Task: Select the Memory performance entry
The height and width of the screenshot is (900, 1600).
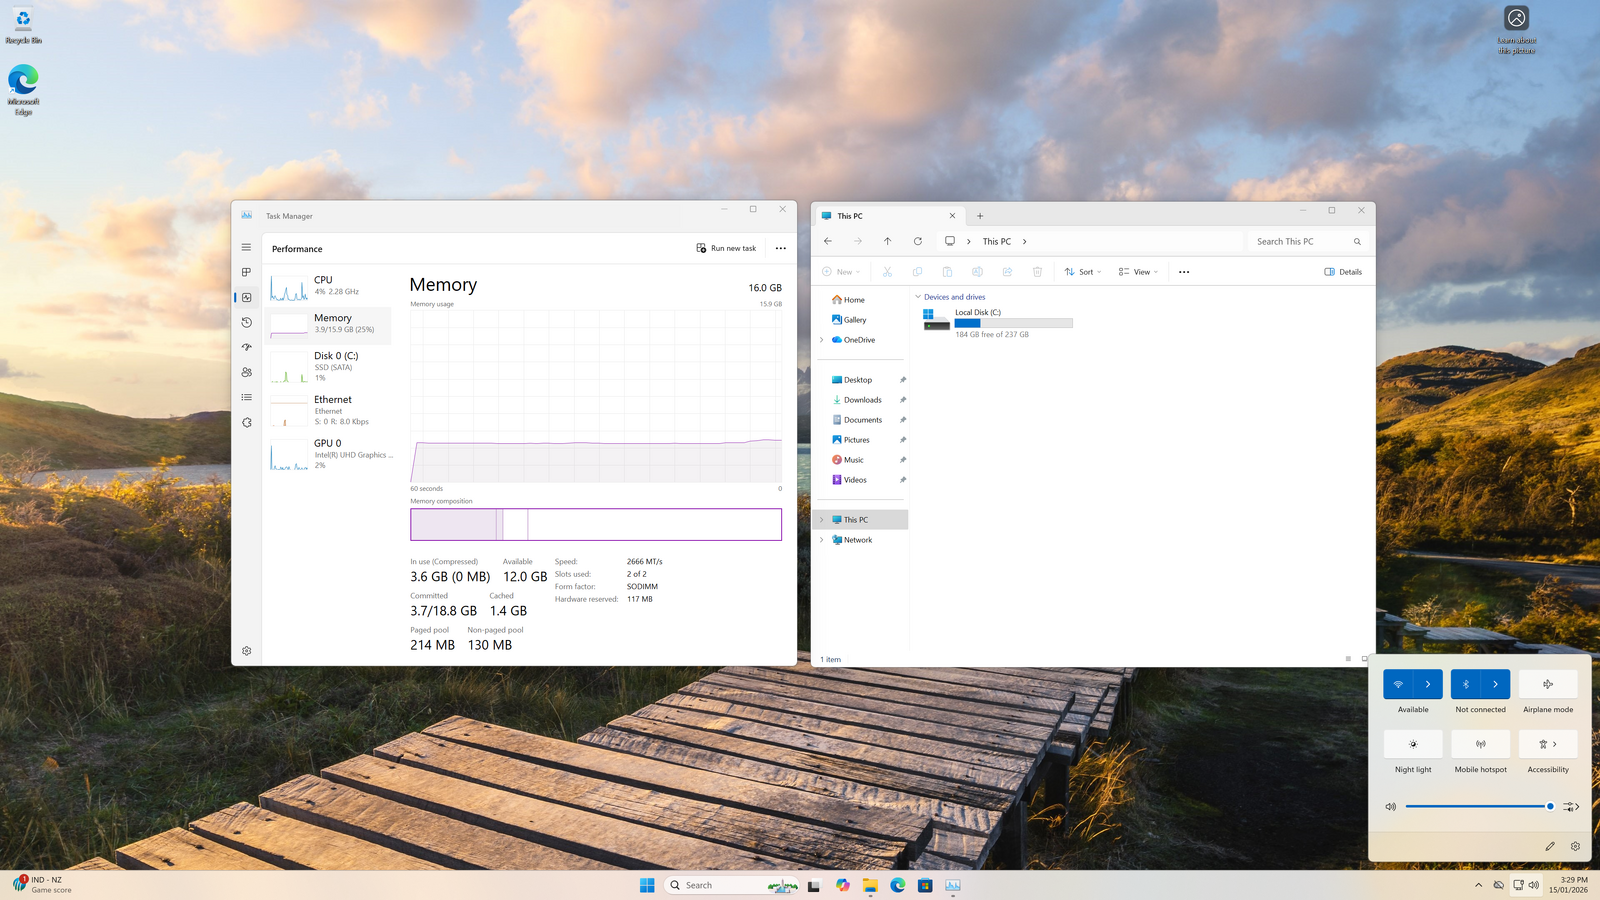Action: 330,324
